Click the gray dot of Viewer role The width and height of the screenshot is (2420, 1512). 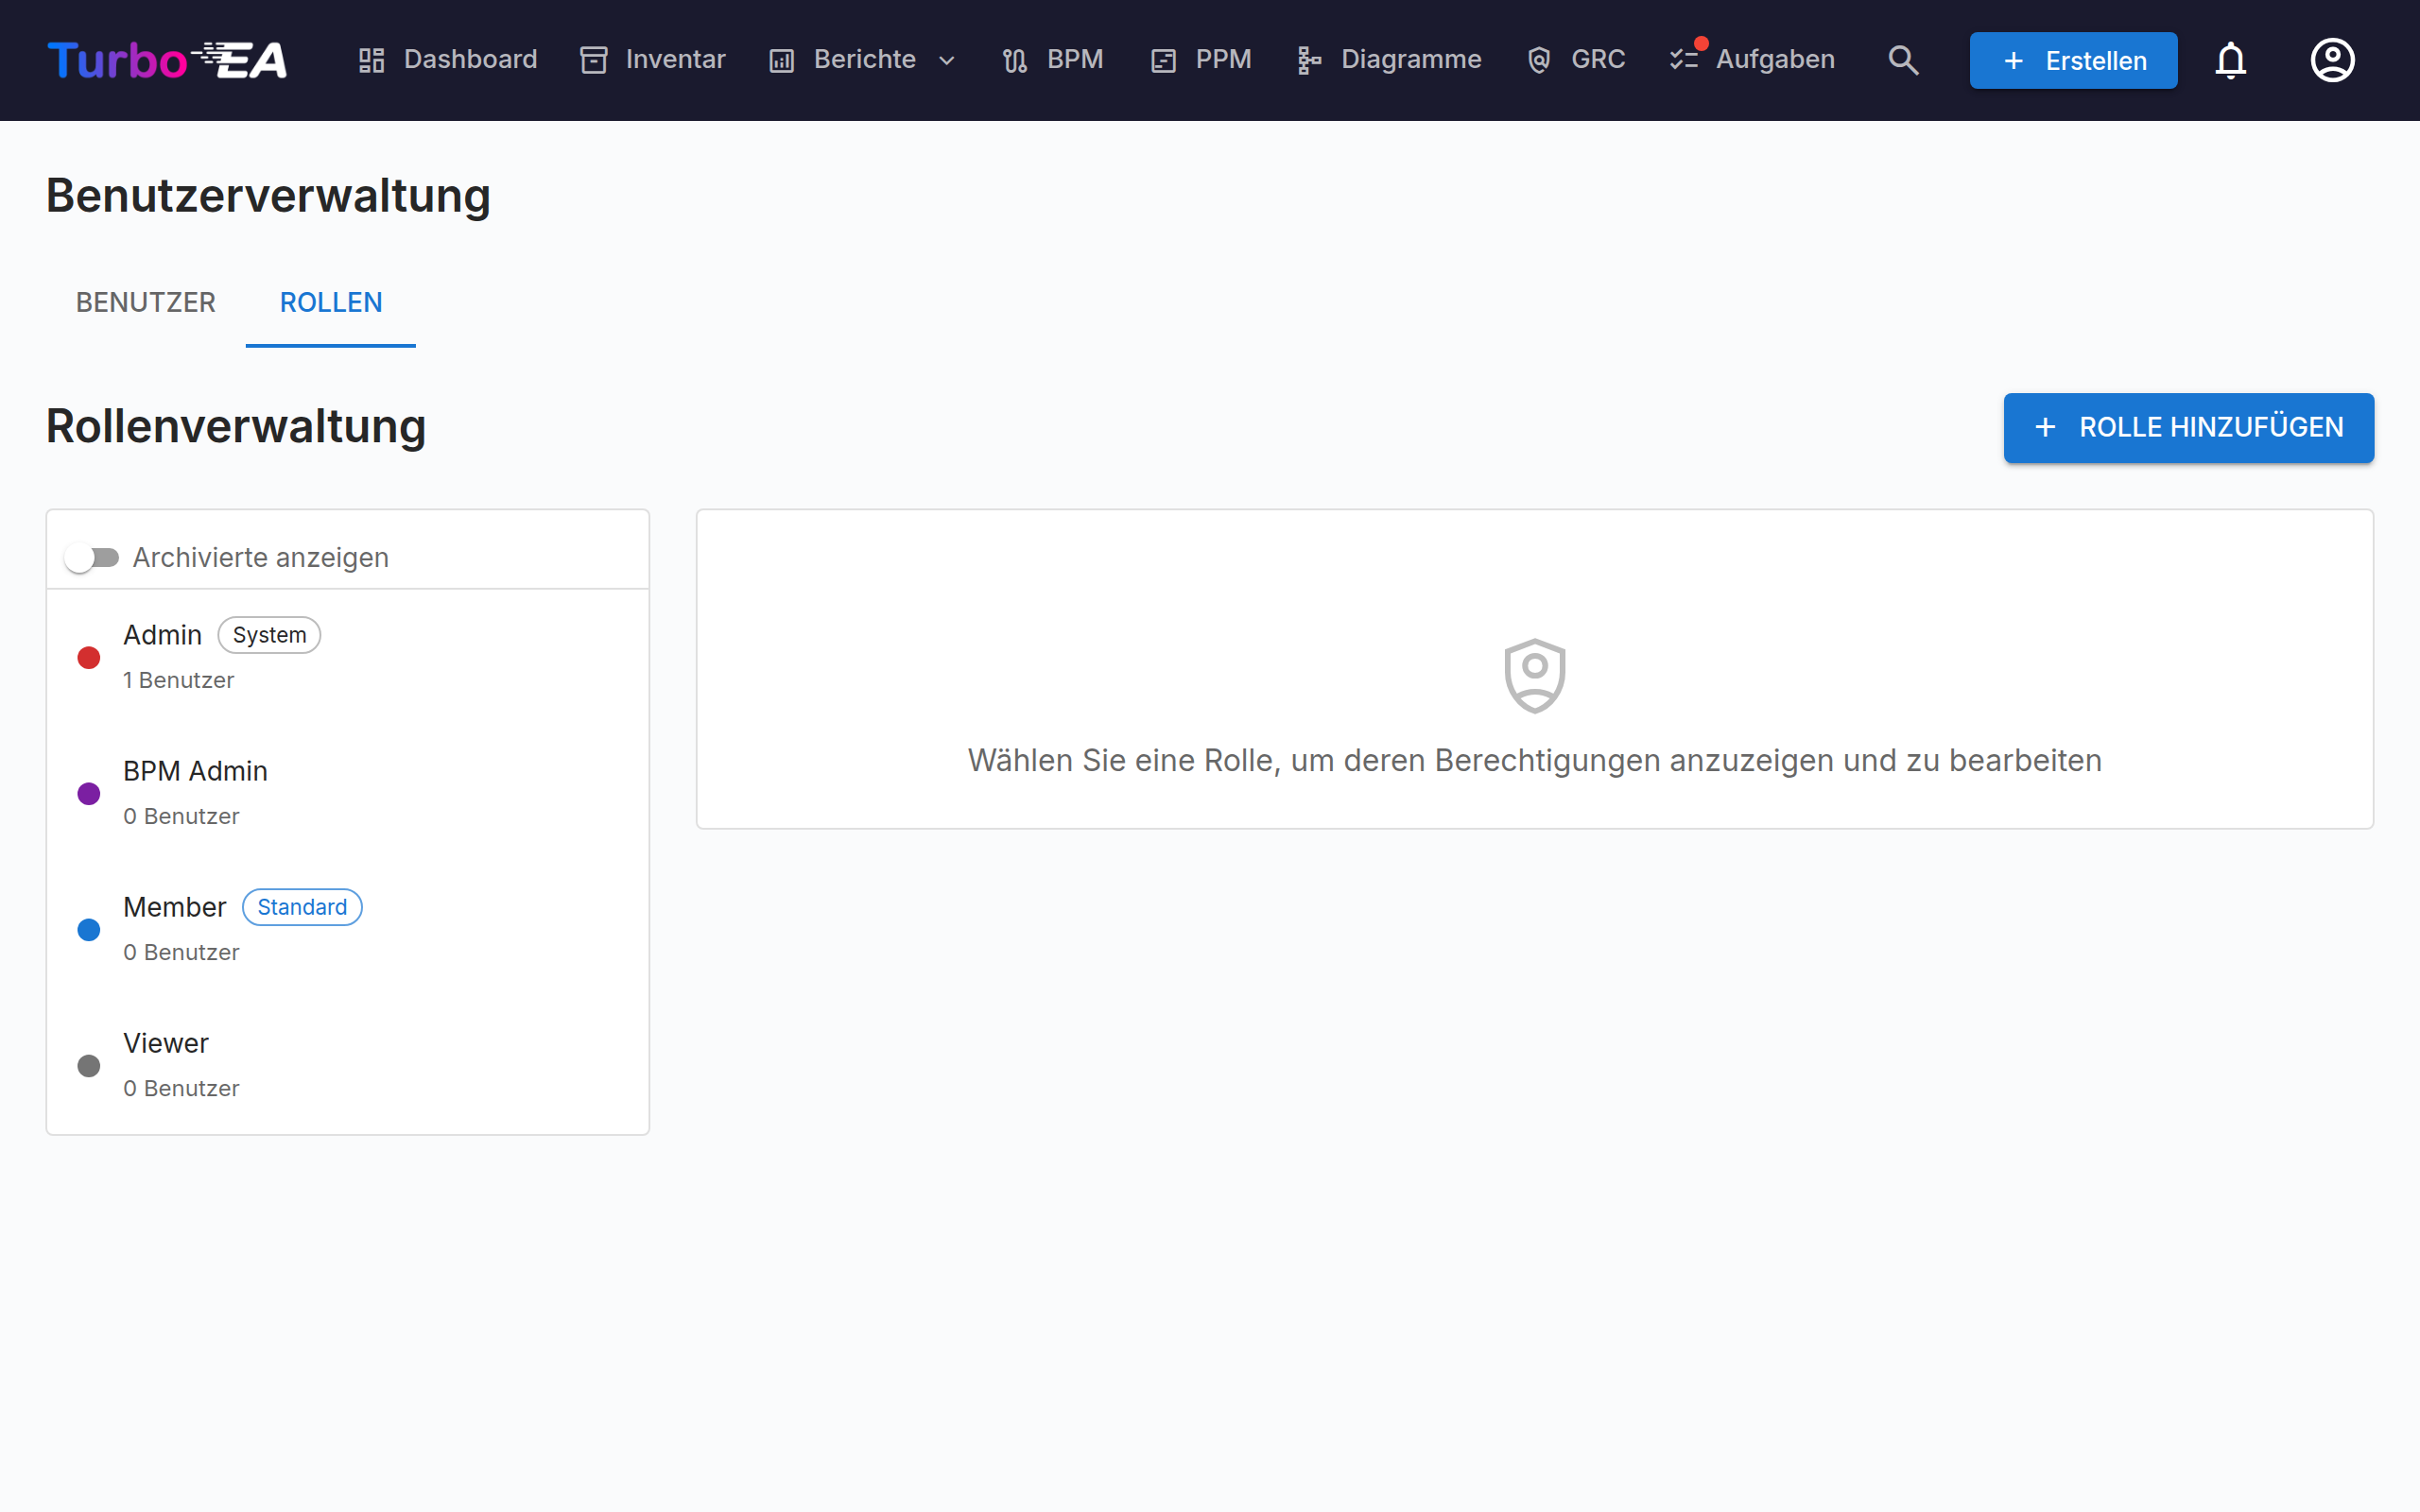89,1065
